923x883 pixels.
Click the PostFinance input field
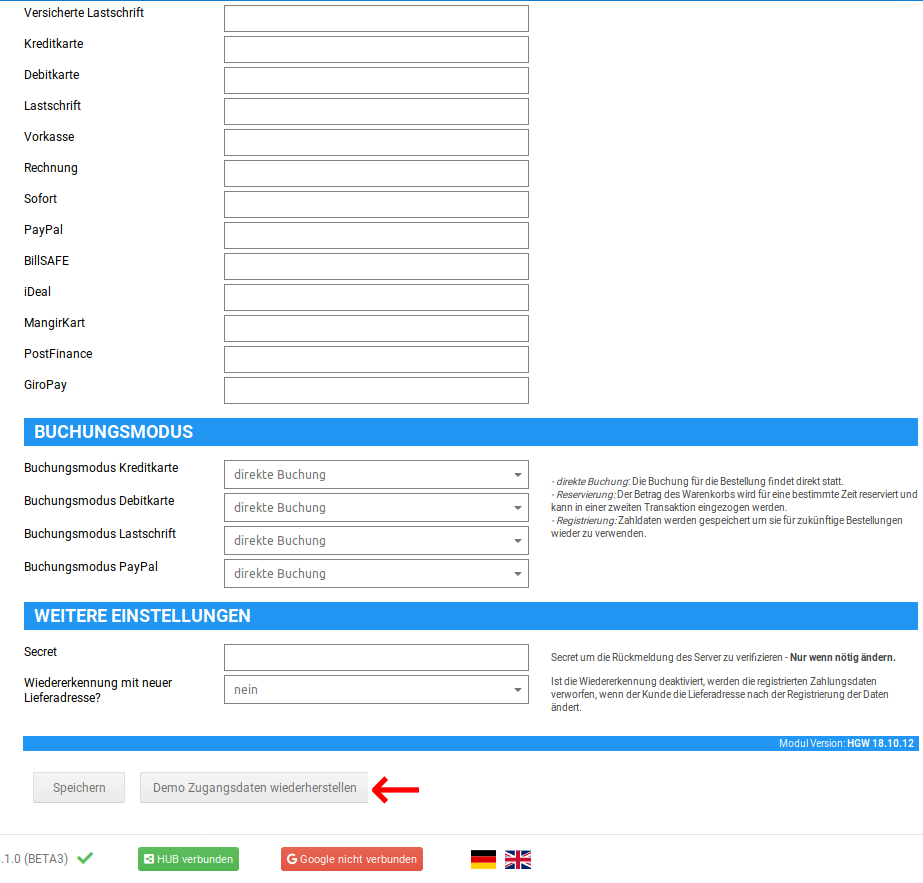(x=376, y=360)
